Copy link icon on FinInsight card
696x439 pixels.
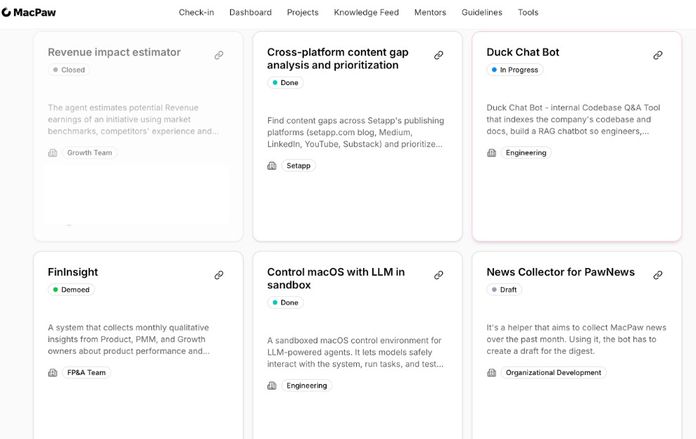219,275
